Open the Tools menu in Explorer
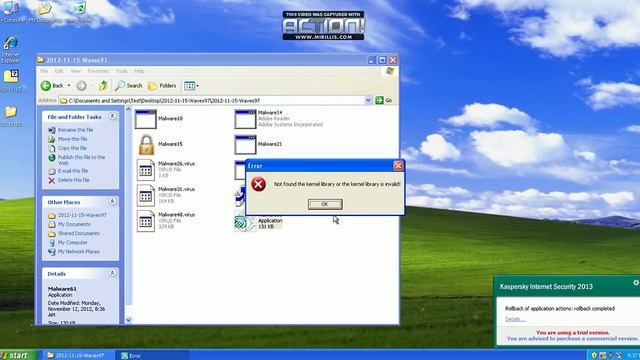The width and height of the screenshot is (640, 360). point(122,71)
